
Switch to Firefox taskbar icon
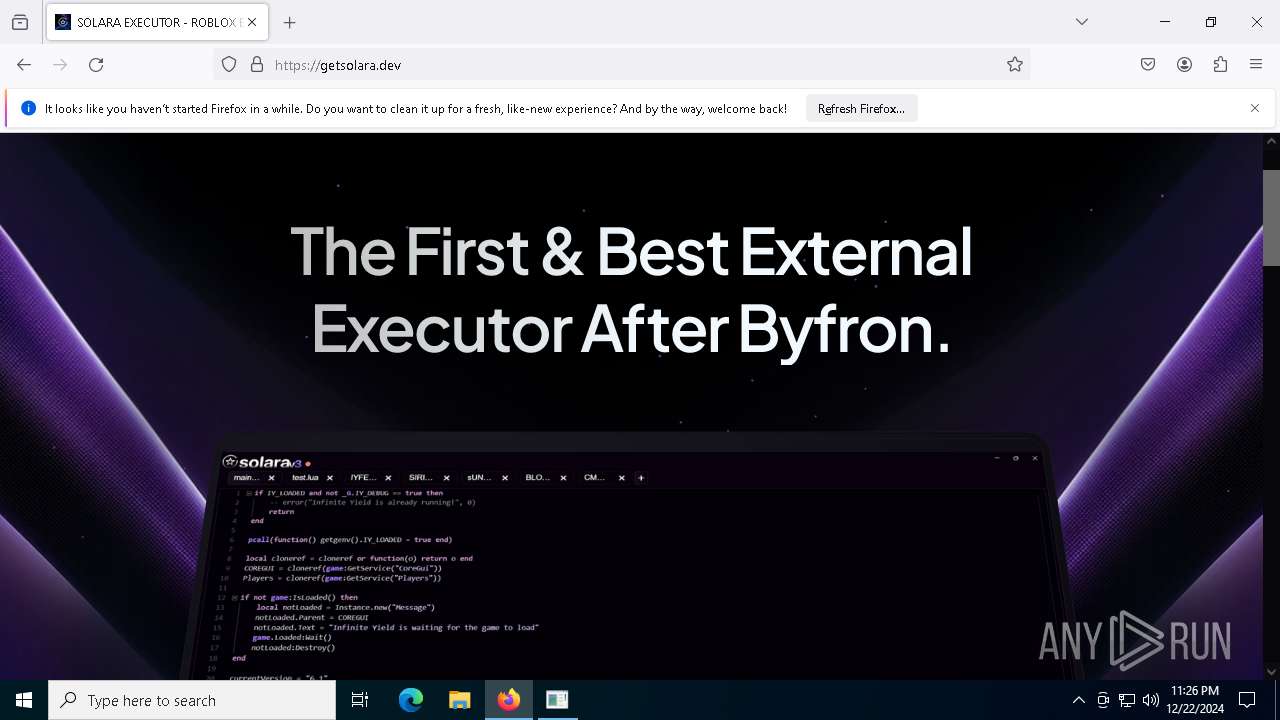click(x=509, y=700)
